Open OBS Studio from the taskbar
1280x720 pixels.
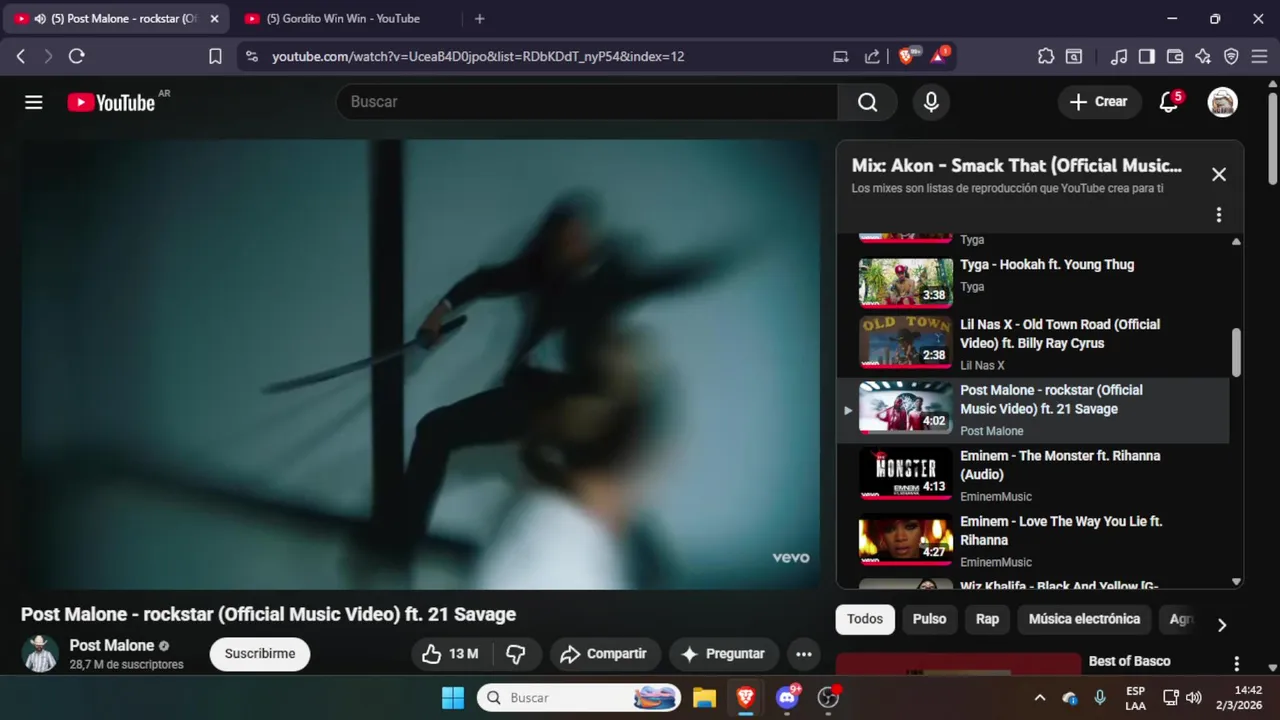828,698
